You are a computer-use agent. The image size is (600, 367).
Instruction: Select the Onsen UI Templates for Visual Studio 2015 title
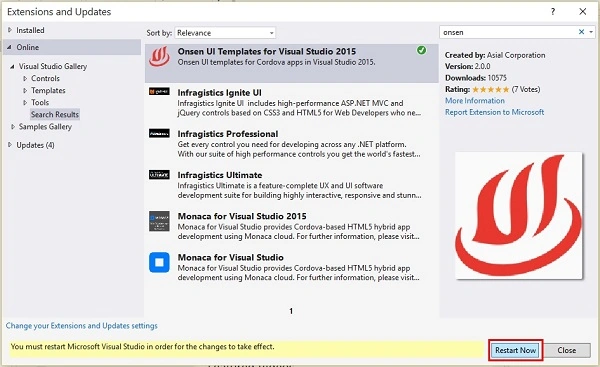pos(267,51)
